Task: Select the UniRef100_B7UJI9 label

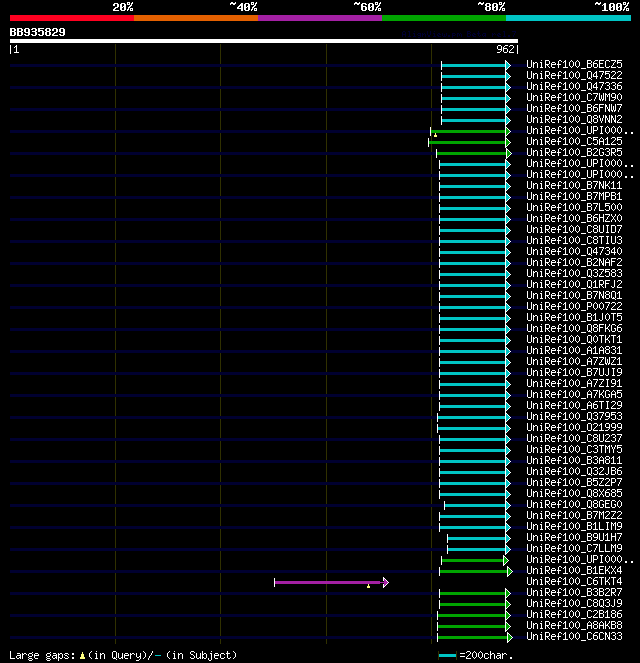Action: (574, 373)
